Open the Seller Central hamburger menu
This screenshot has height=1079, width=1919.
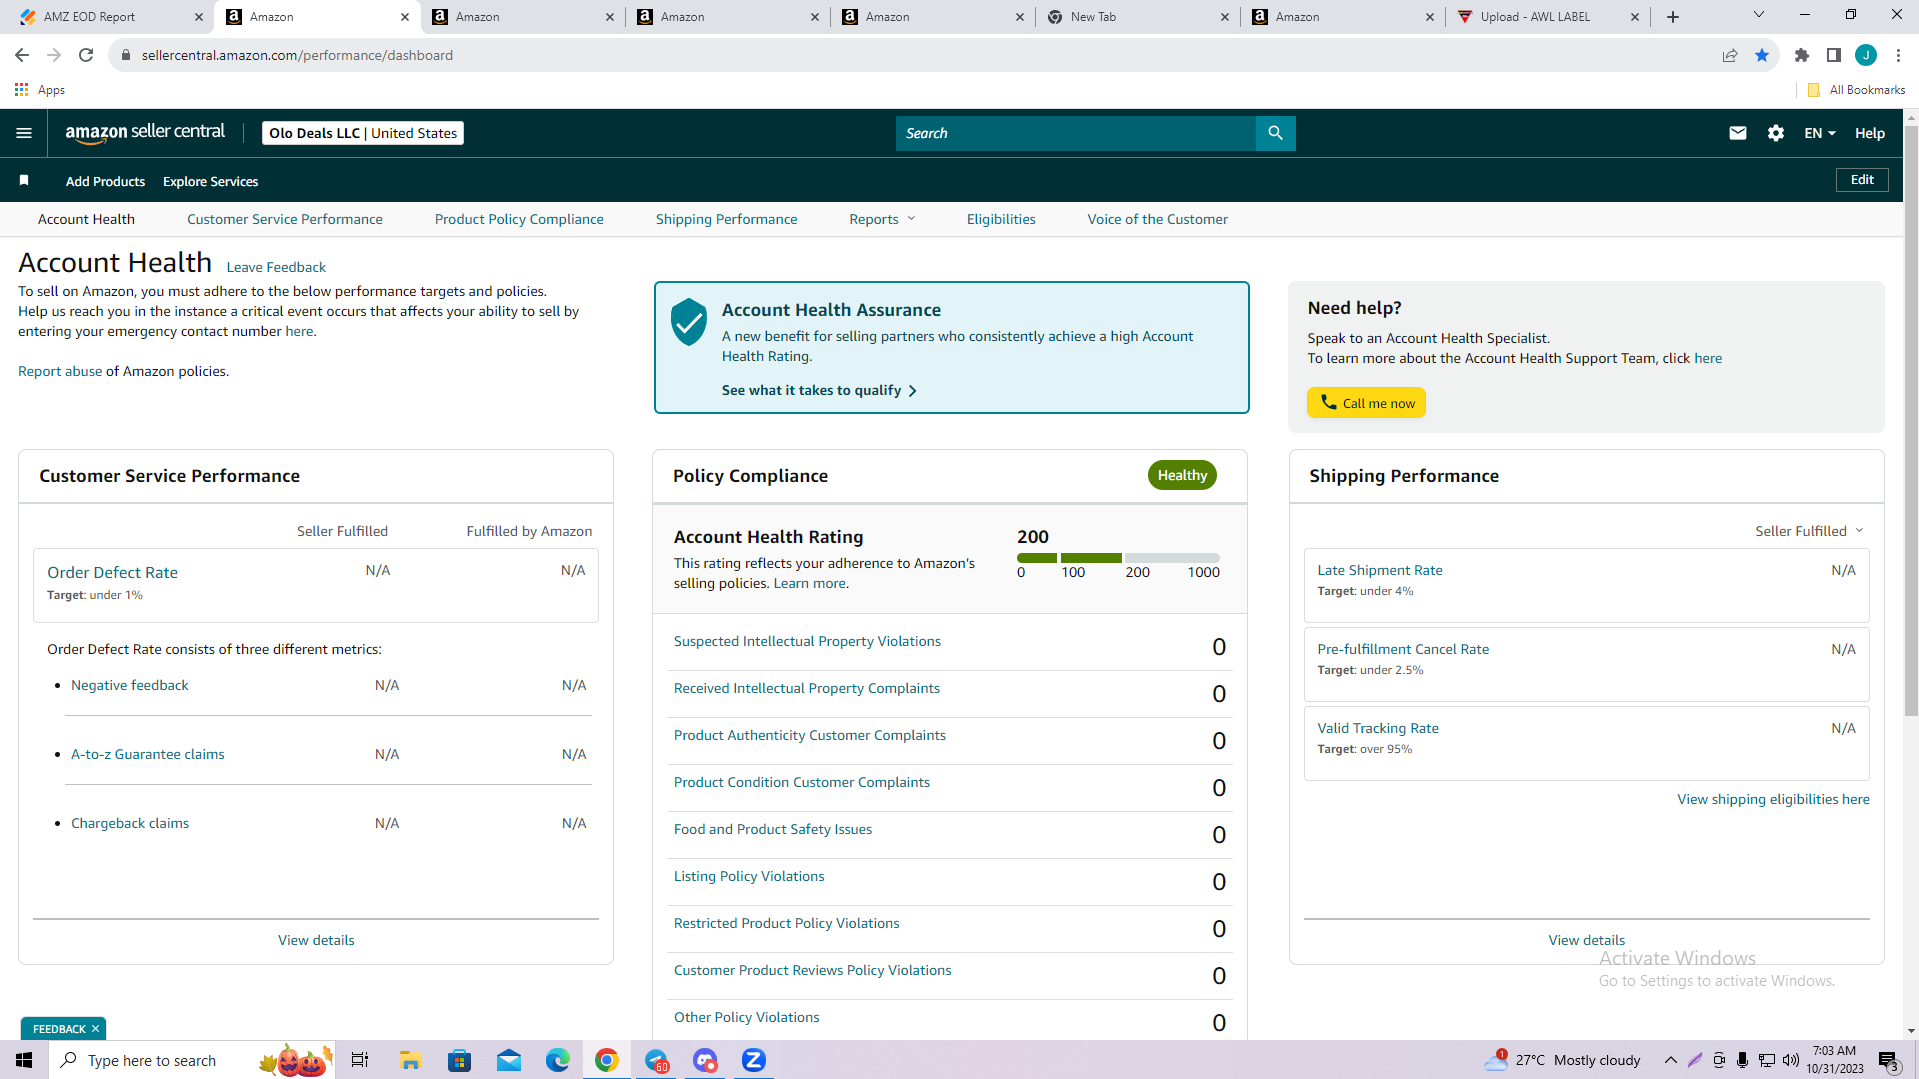(x=24, y=133)
